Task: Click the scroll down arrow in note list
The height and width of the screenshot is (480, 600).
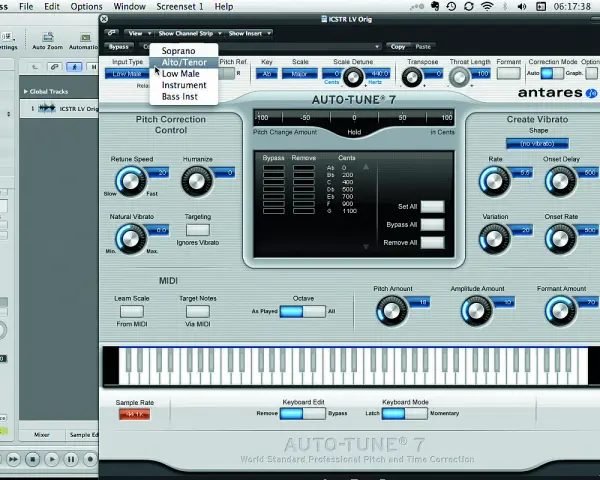Action: tap(366, 247)
